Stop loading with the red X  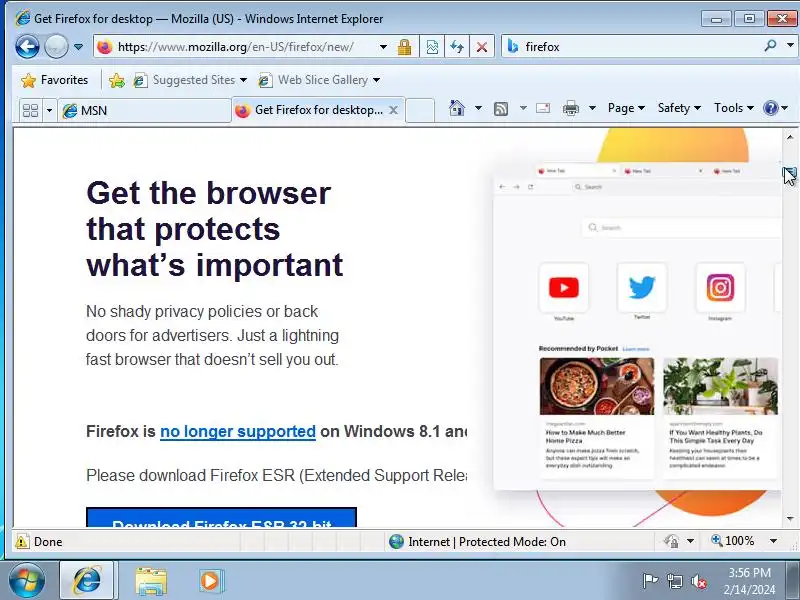tap(481, 47)
